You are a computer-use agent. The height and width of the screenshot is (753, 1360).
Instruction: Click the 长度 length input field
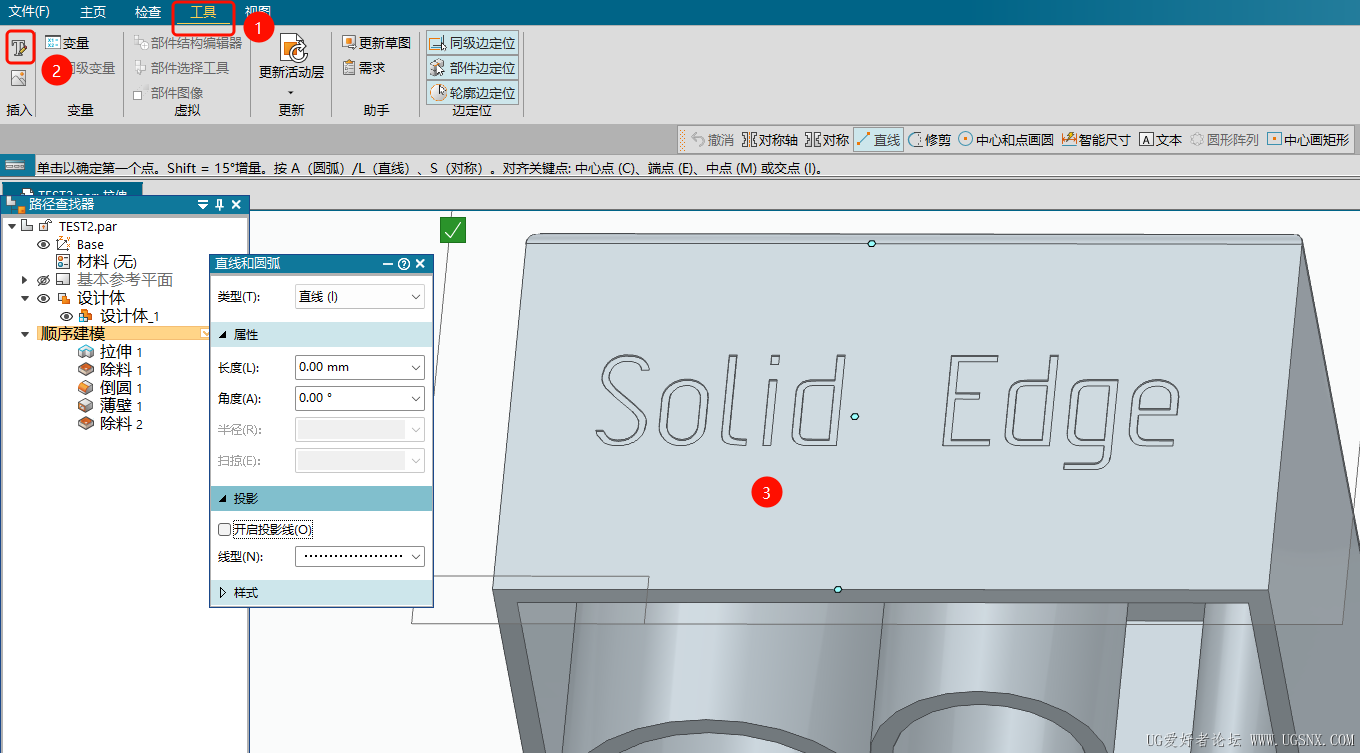click(352, 367)
